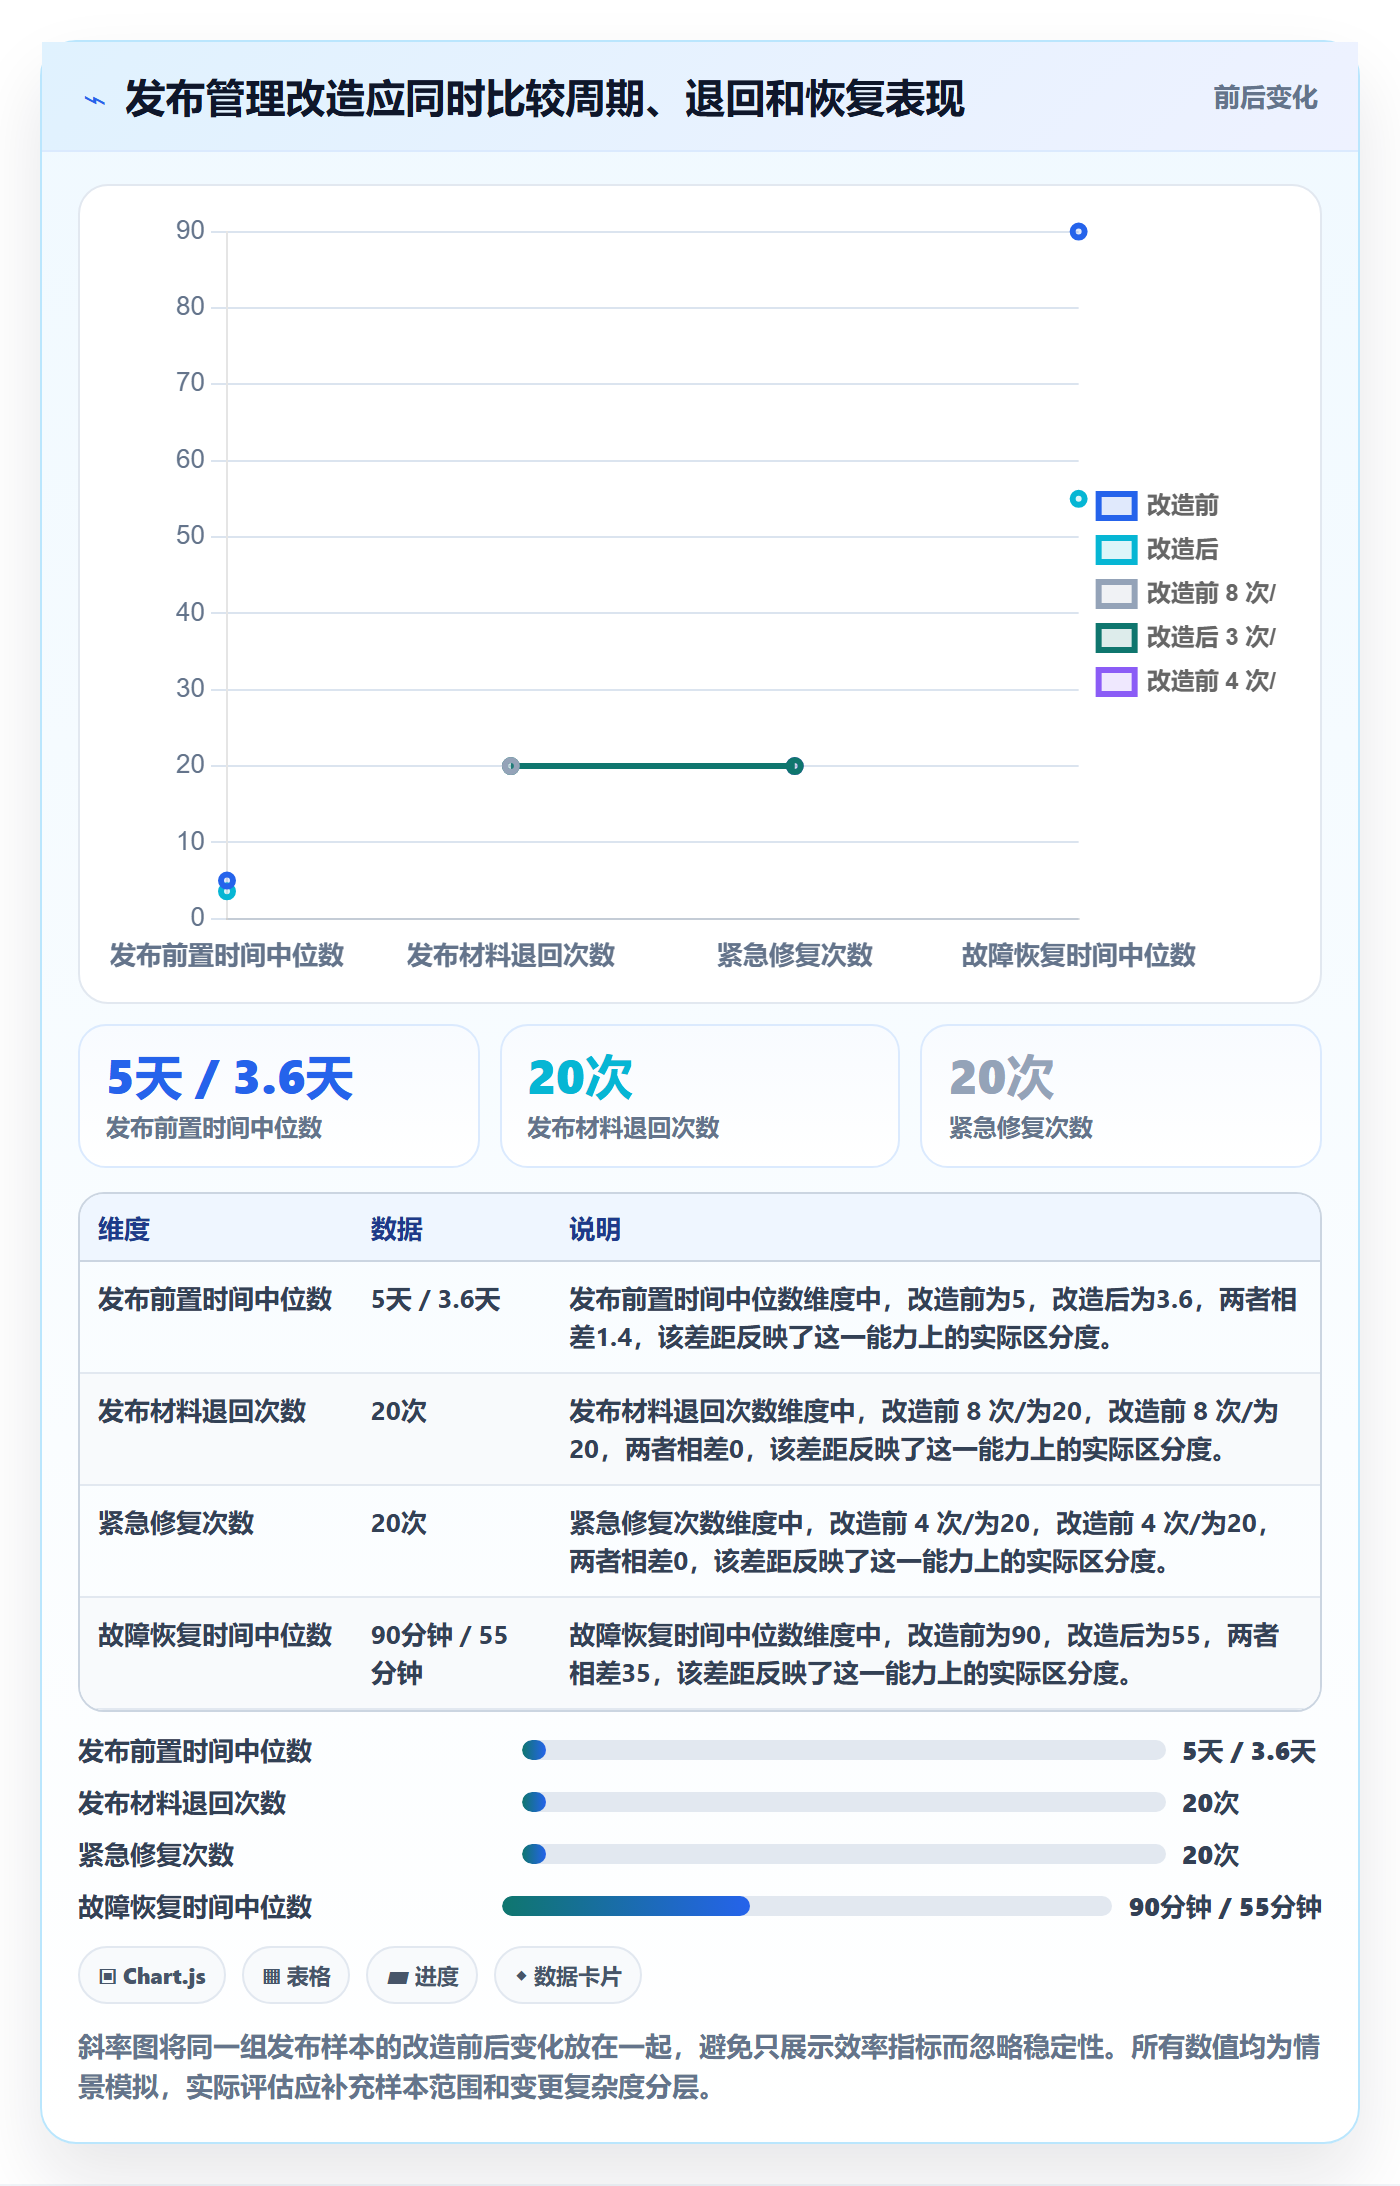Viewport: 1400px width, 2186px height.
Task: Click the 说明 column header
Action: (595, 1229)
